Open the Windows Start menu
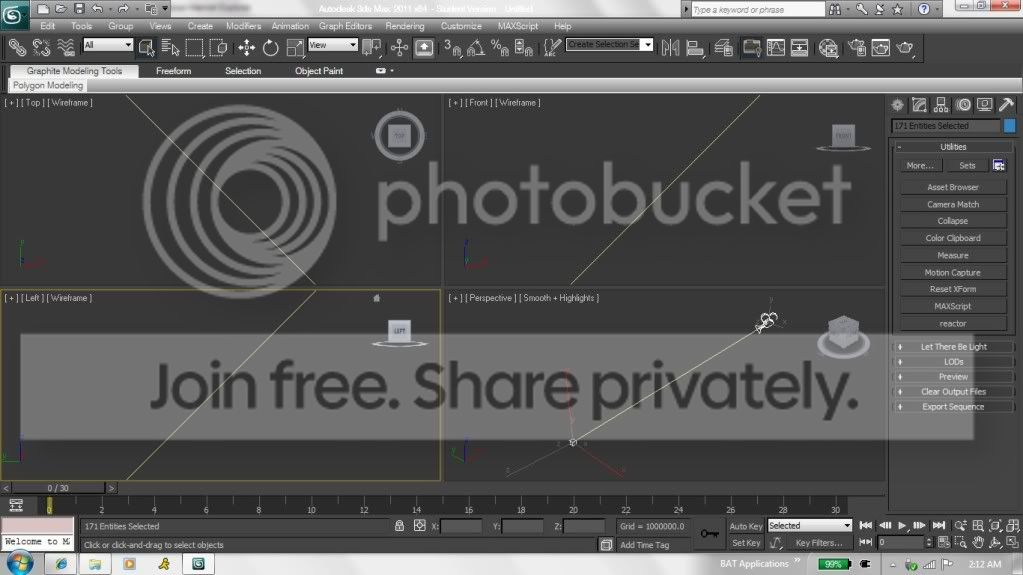Viewport: 1023px width, 575px height. coord(19,563)
